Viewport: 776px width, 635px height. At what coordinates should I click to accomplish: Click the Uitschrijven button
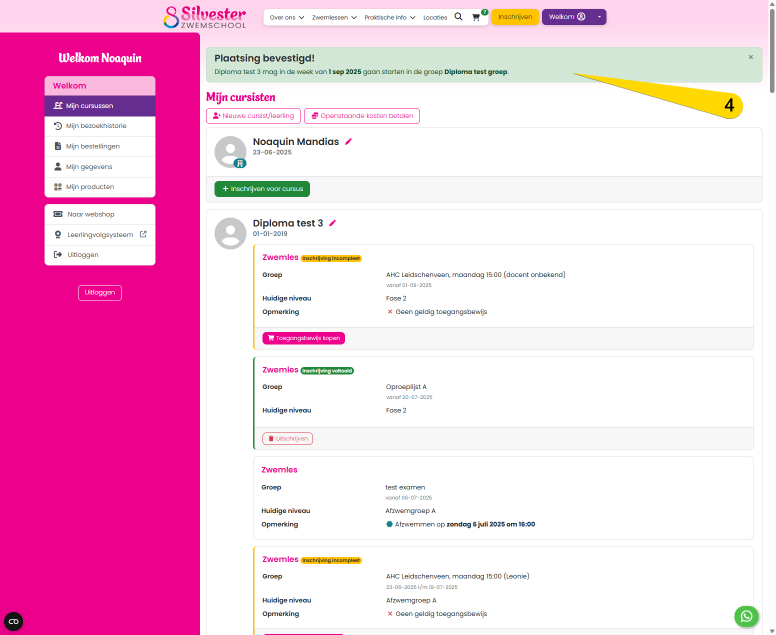(287, 439)
